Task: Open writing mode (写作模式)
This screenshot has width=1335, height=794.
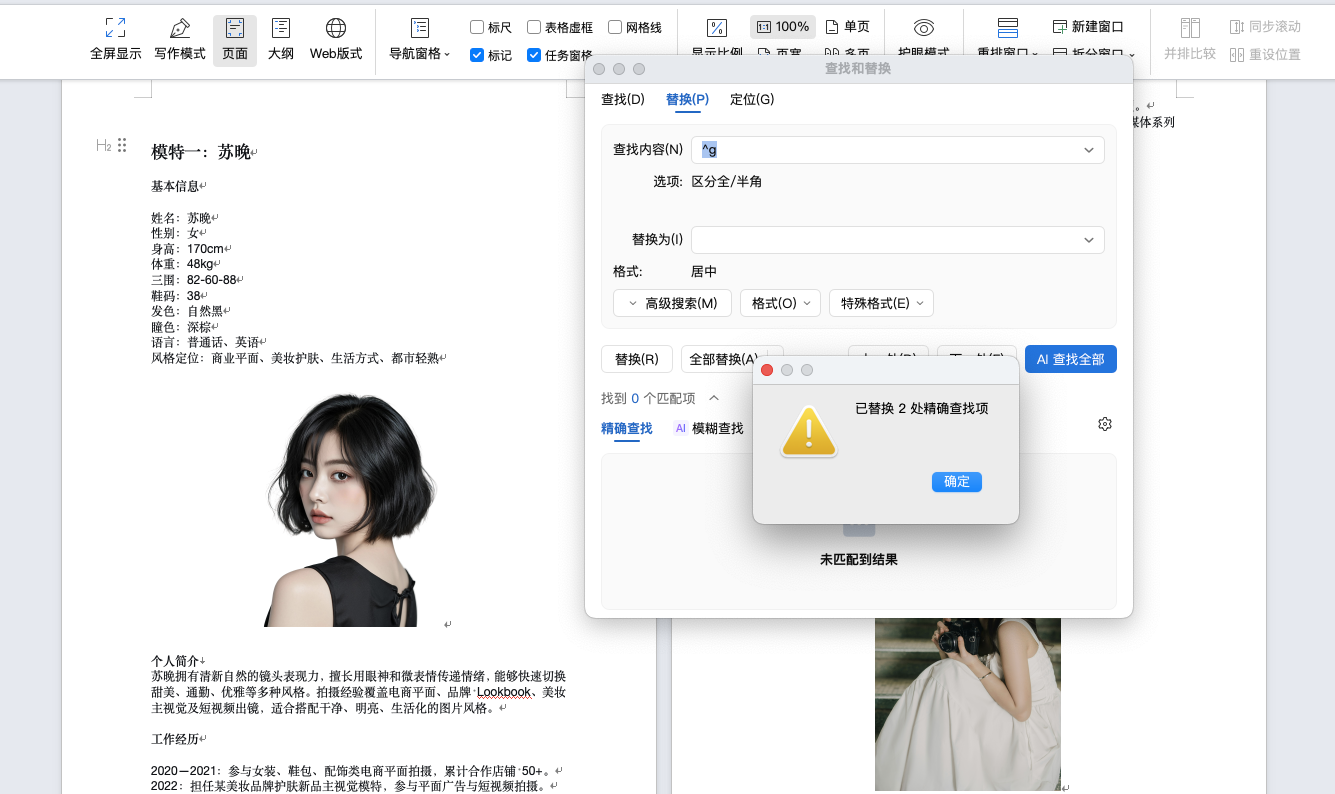Action: [x=180, y=40]
